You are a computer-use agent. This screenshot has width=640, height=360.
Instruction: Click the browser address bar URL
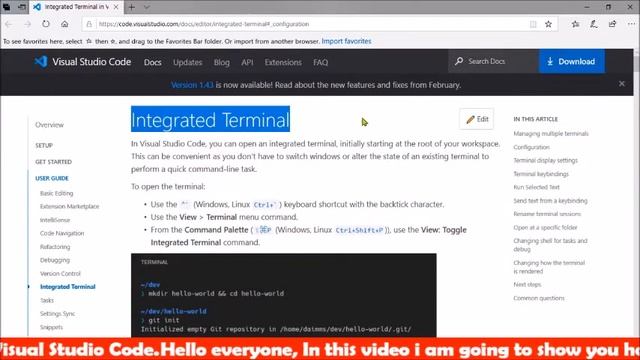coord(203,24)
